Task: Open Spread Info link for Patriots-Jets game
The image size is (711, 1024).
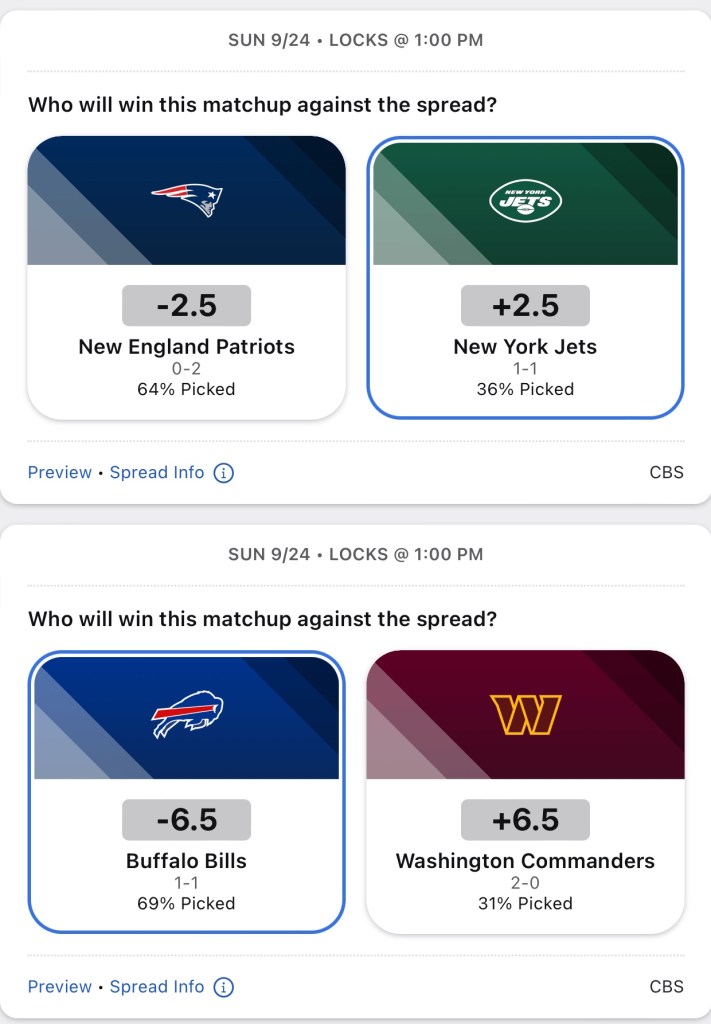Action: coord(157,473)
